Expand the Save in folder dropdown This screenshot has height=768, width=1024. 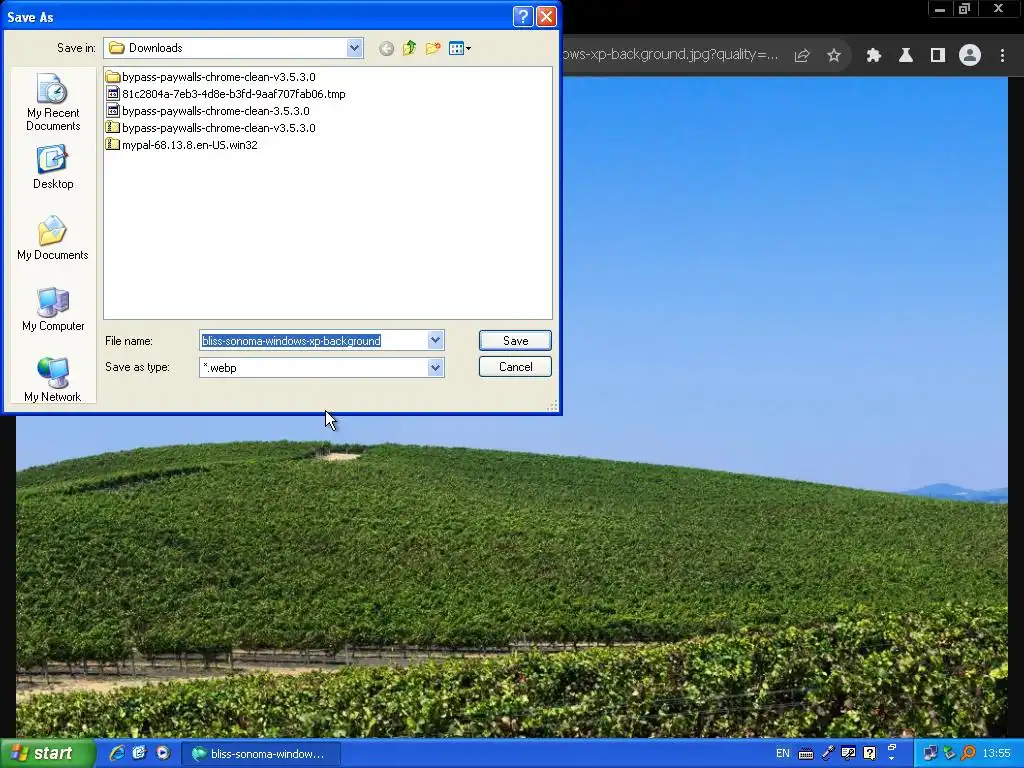[x=355, y=48]
